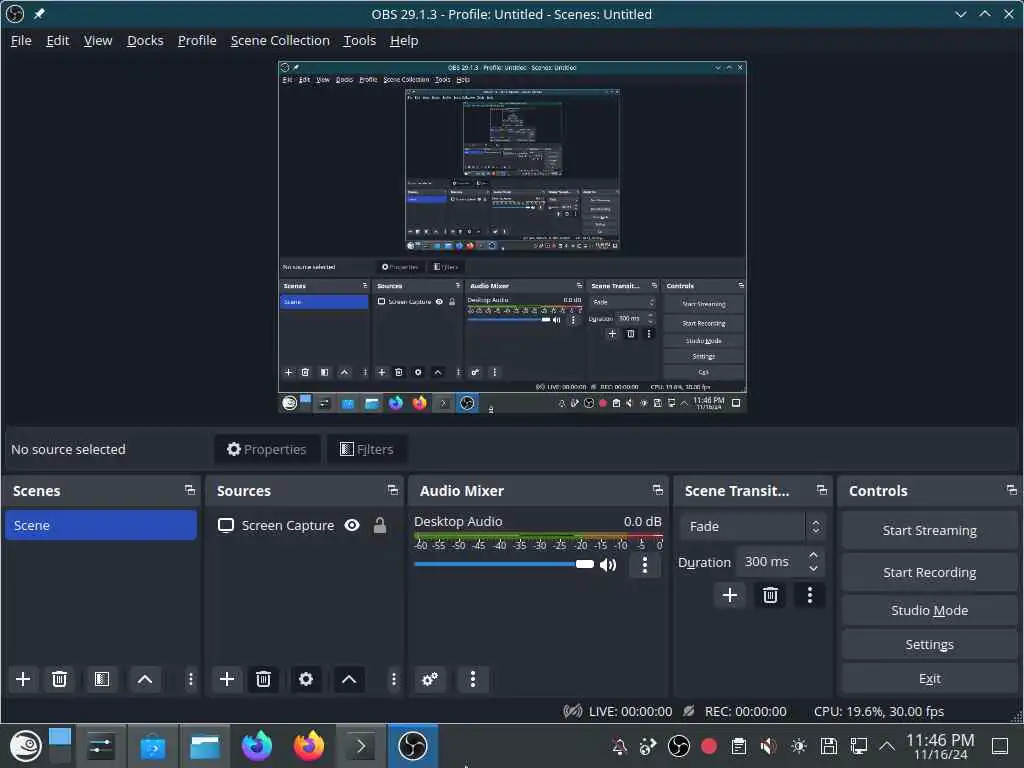1024x768 pixels.
Task: Open Audio Mixer dock menu dots
Action: 473,679
